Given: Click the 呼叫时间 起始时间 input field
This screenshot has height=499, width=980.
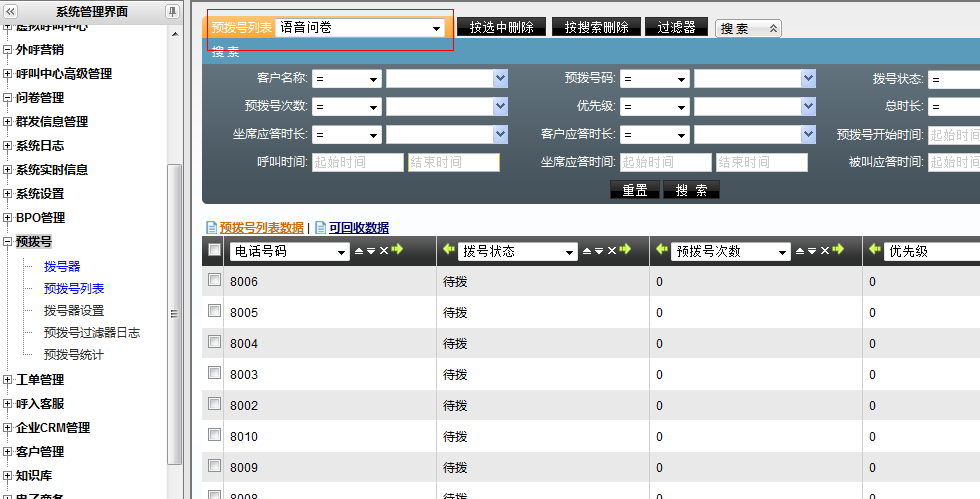Looking at the screenshot, I should click(357, 162).
